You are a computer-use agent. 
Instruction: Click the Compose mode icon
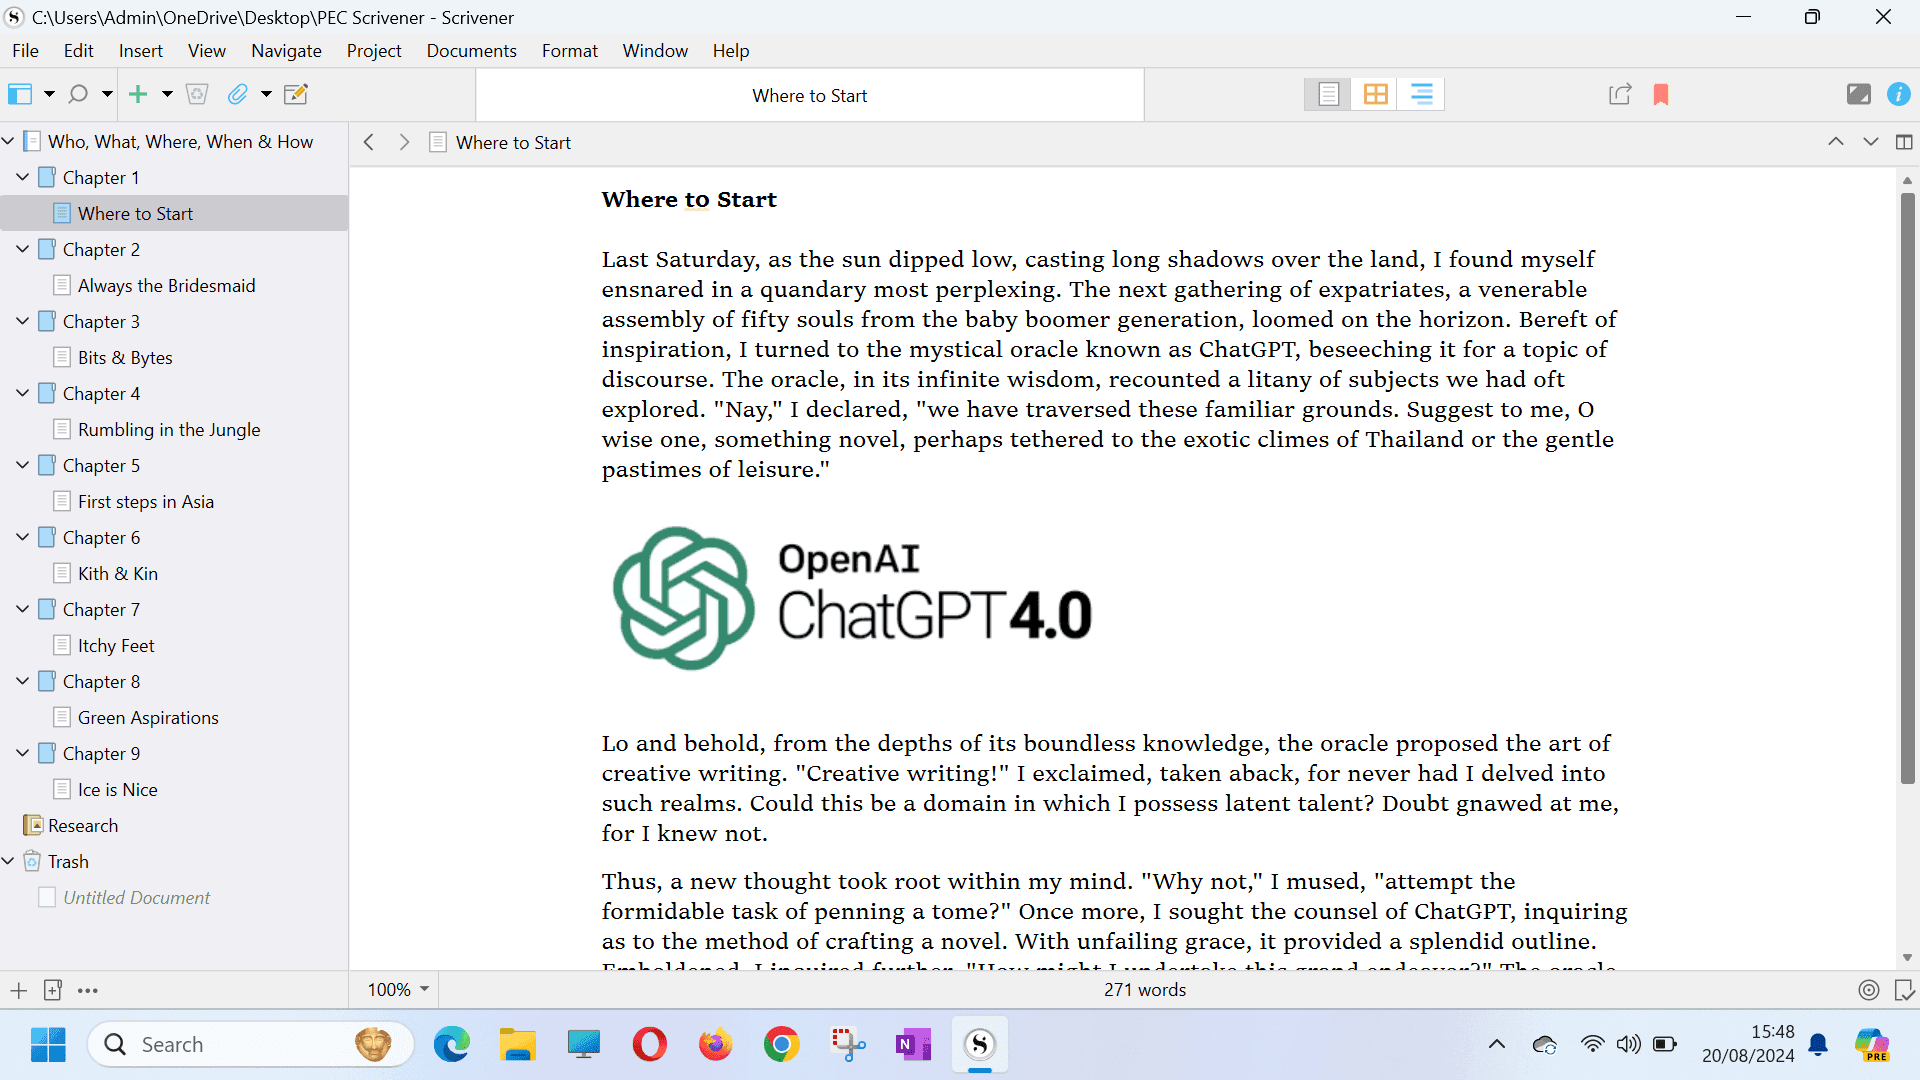[x=1858, y=94]
